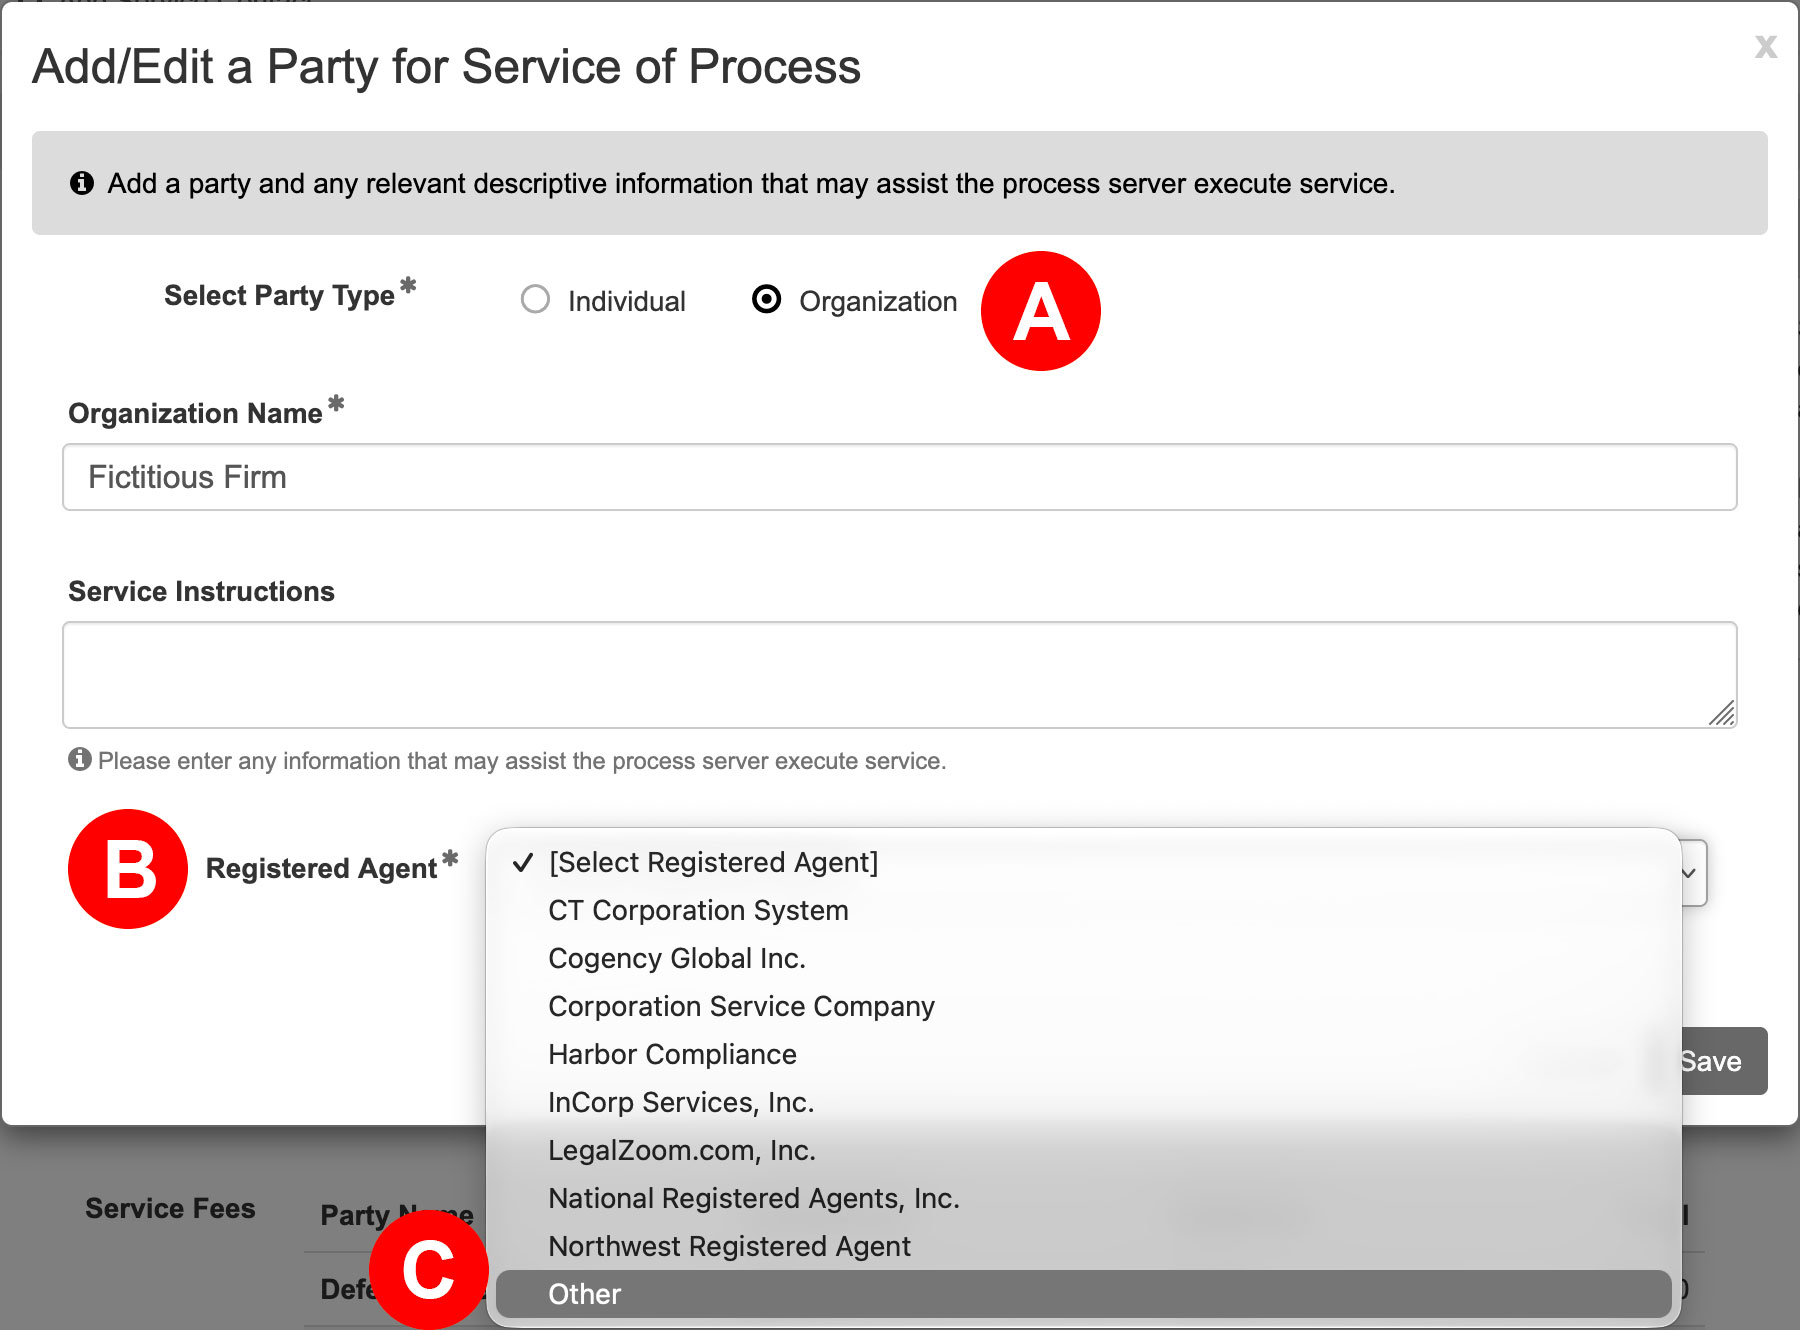The width and height of the screenshot is (1800, 1330).
Task: Choose CT Corporation System from the list
Action: 1084,910
